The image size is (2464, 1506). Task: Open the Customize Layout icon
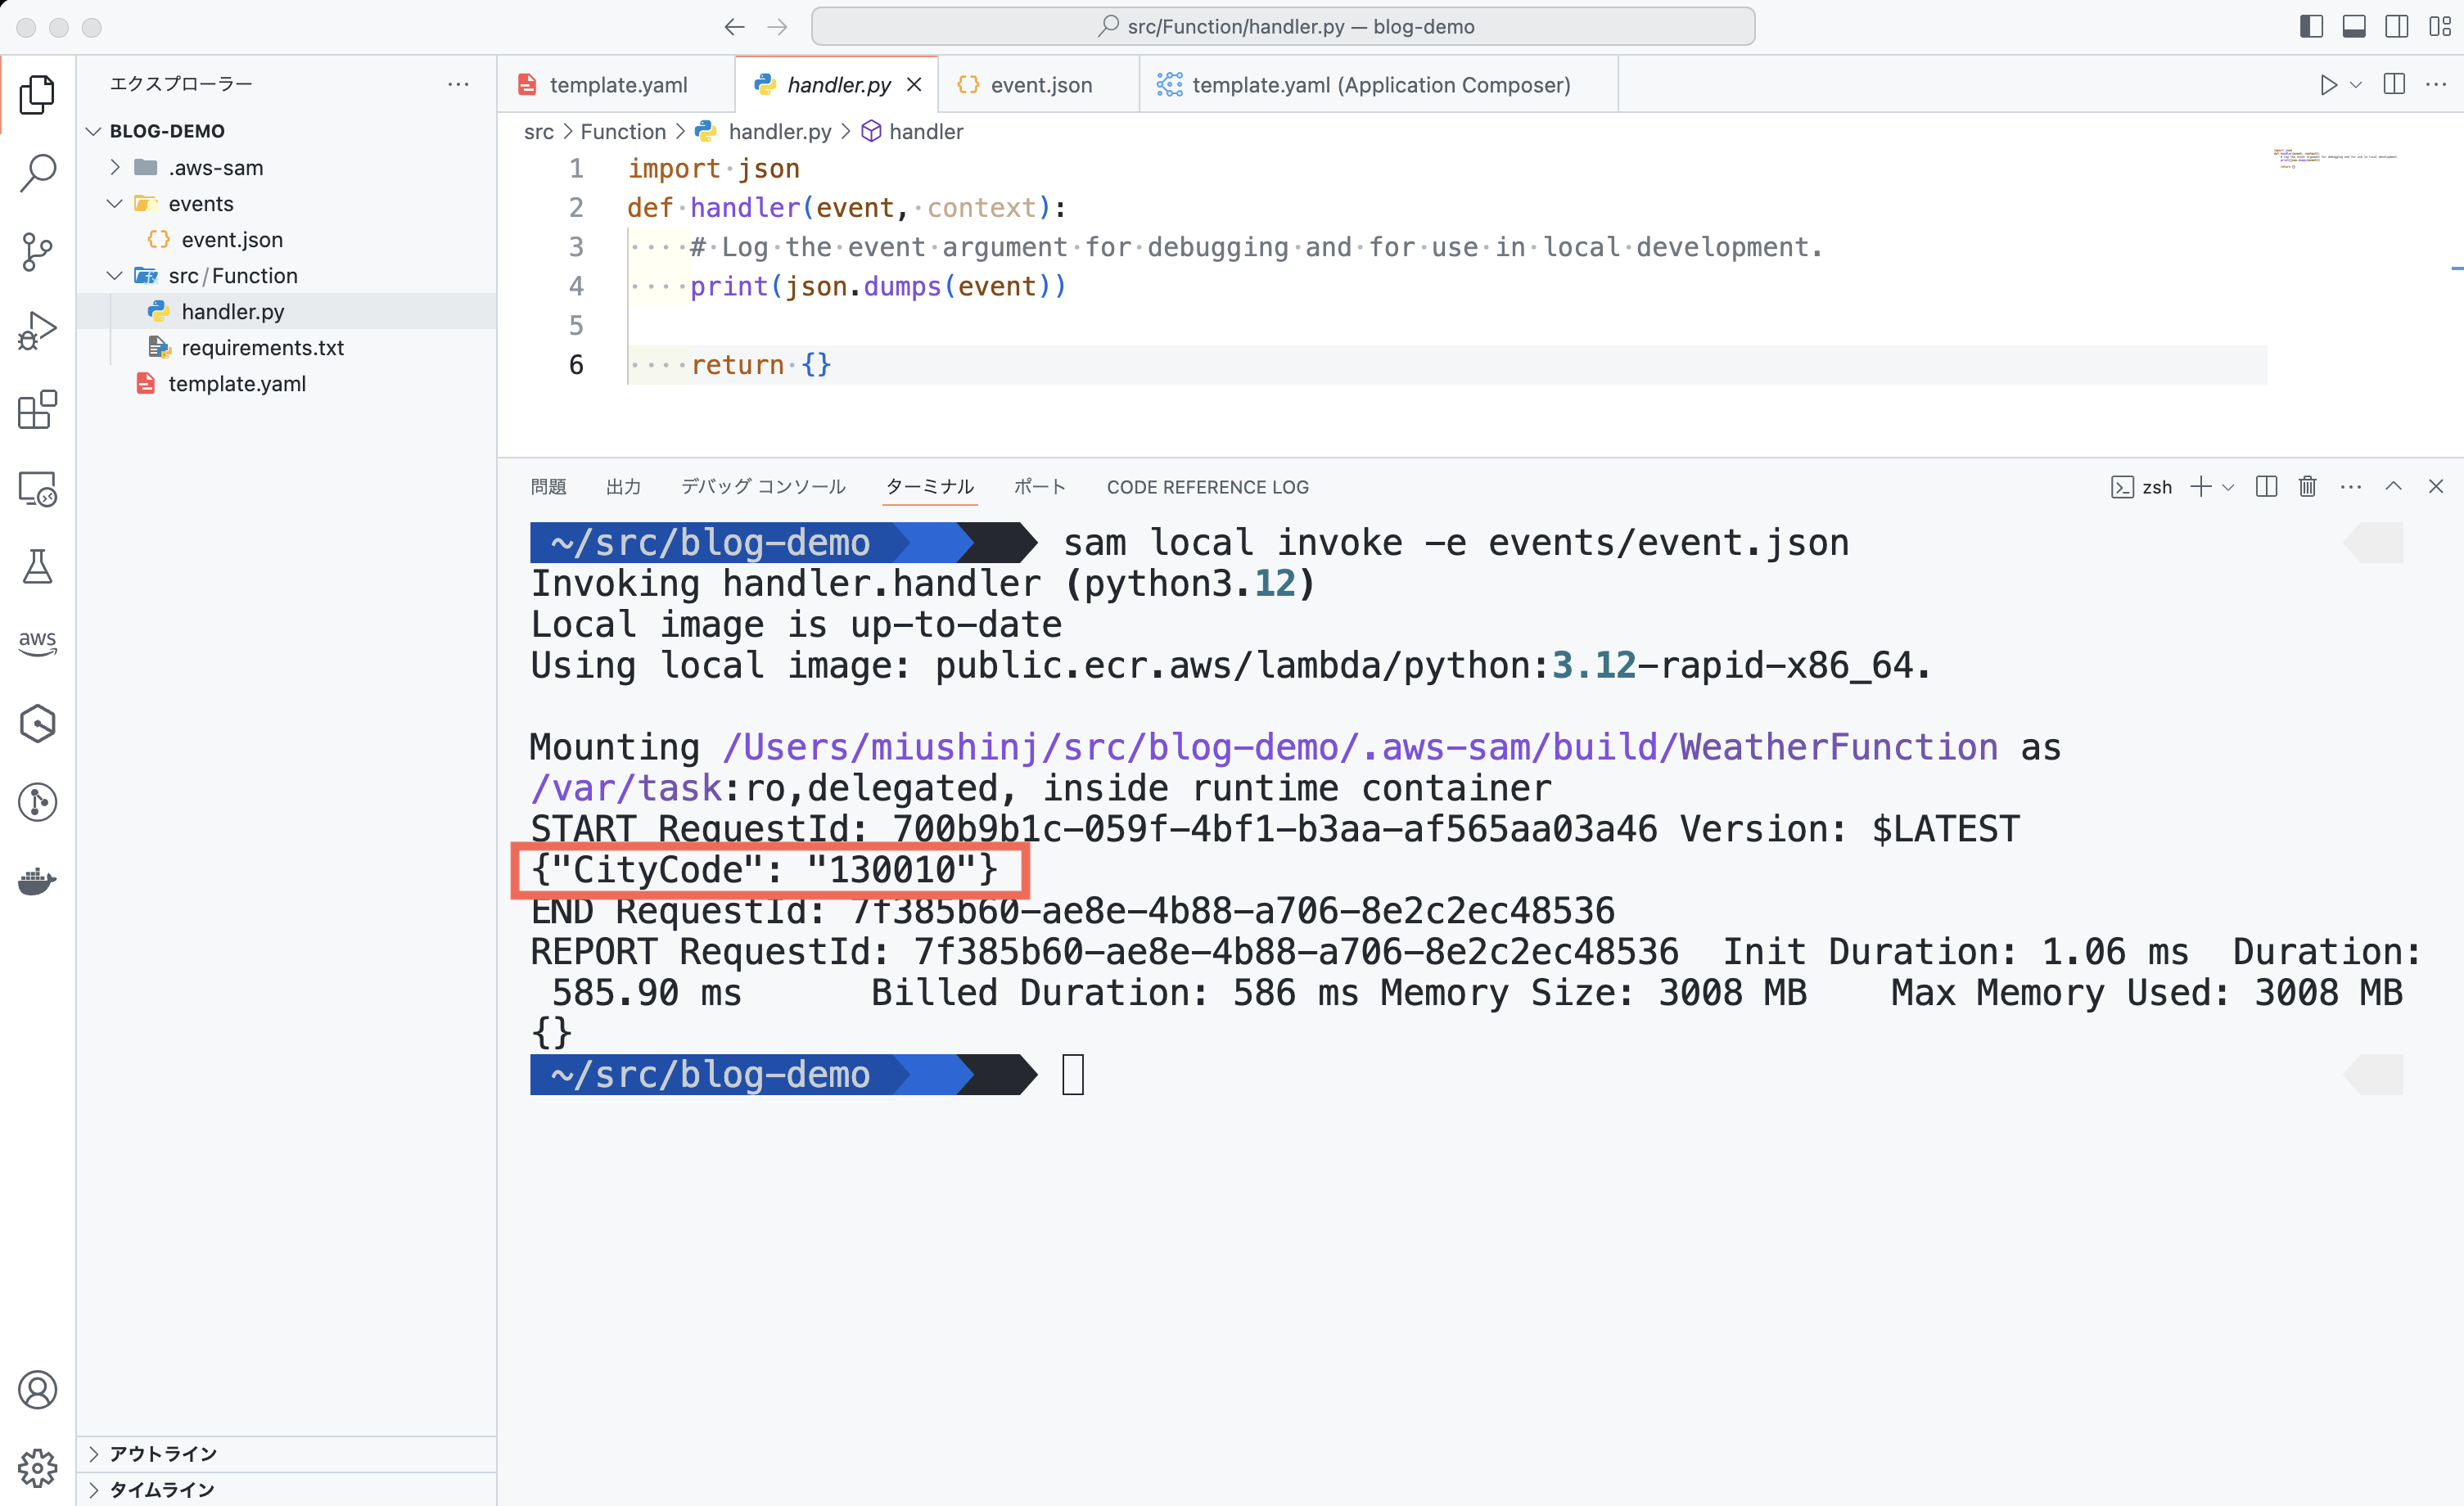(x=2439, y=27)
